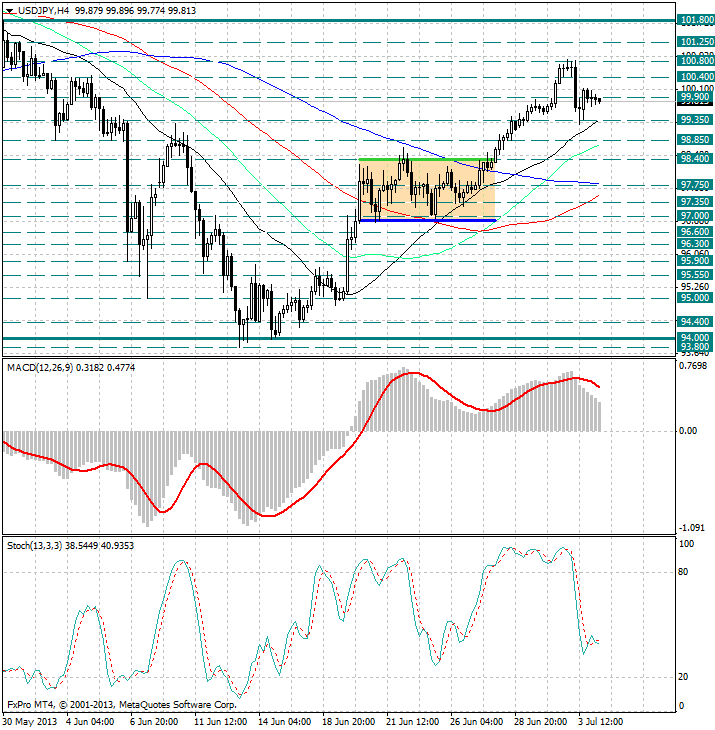
Task: Click the 101.250 price level label
Action: 697,42
